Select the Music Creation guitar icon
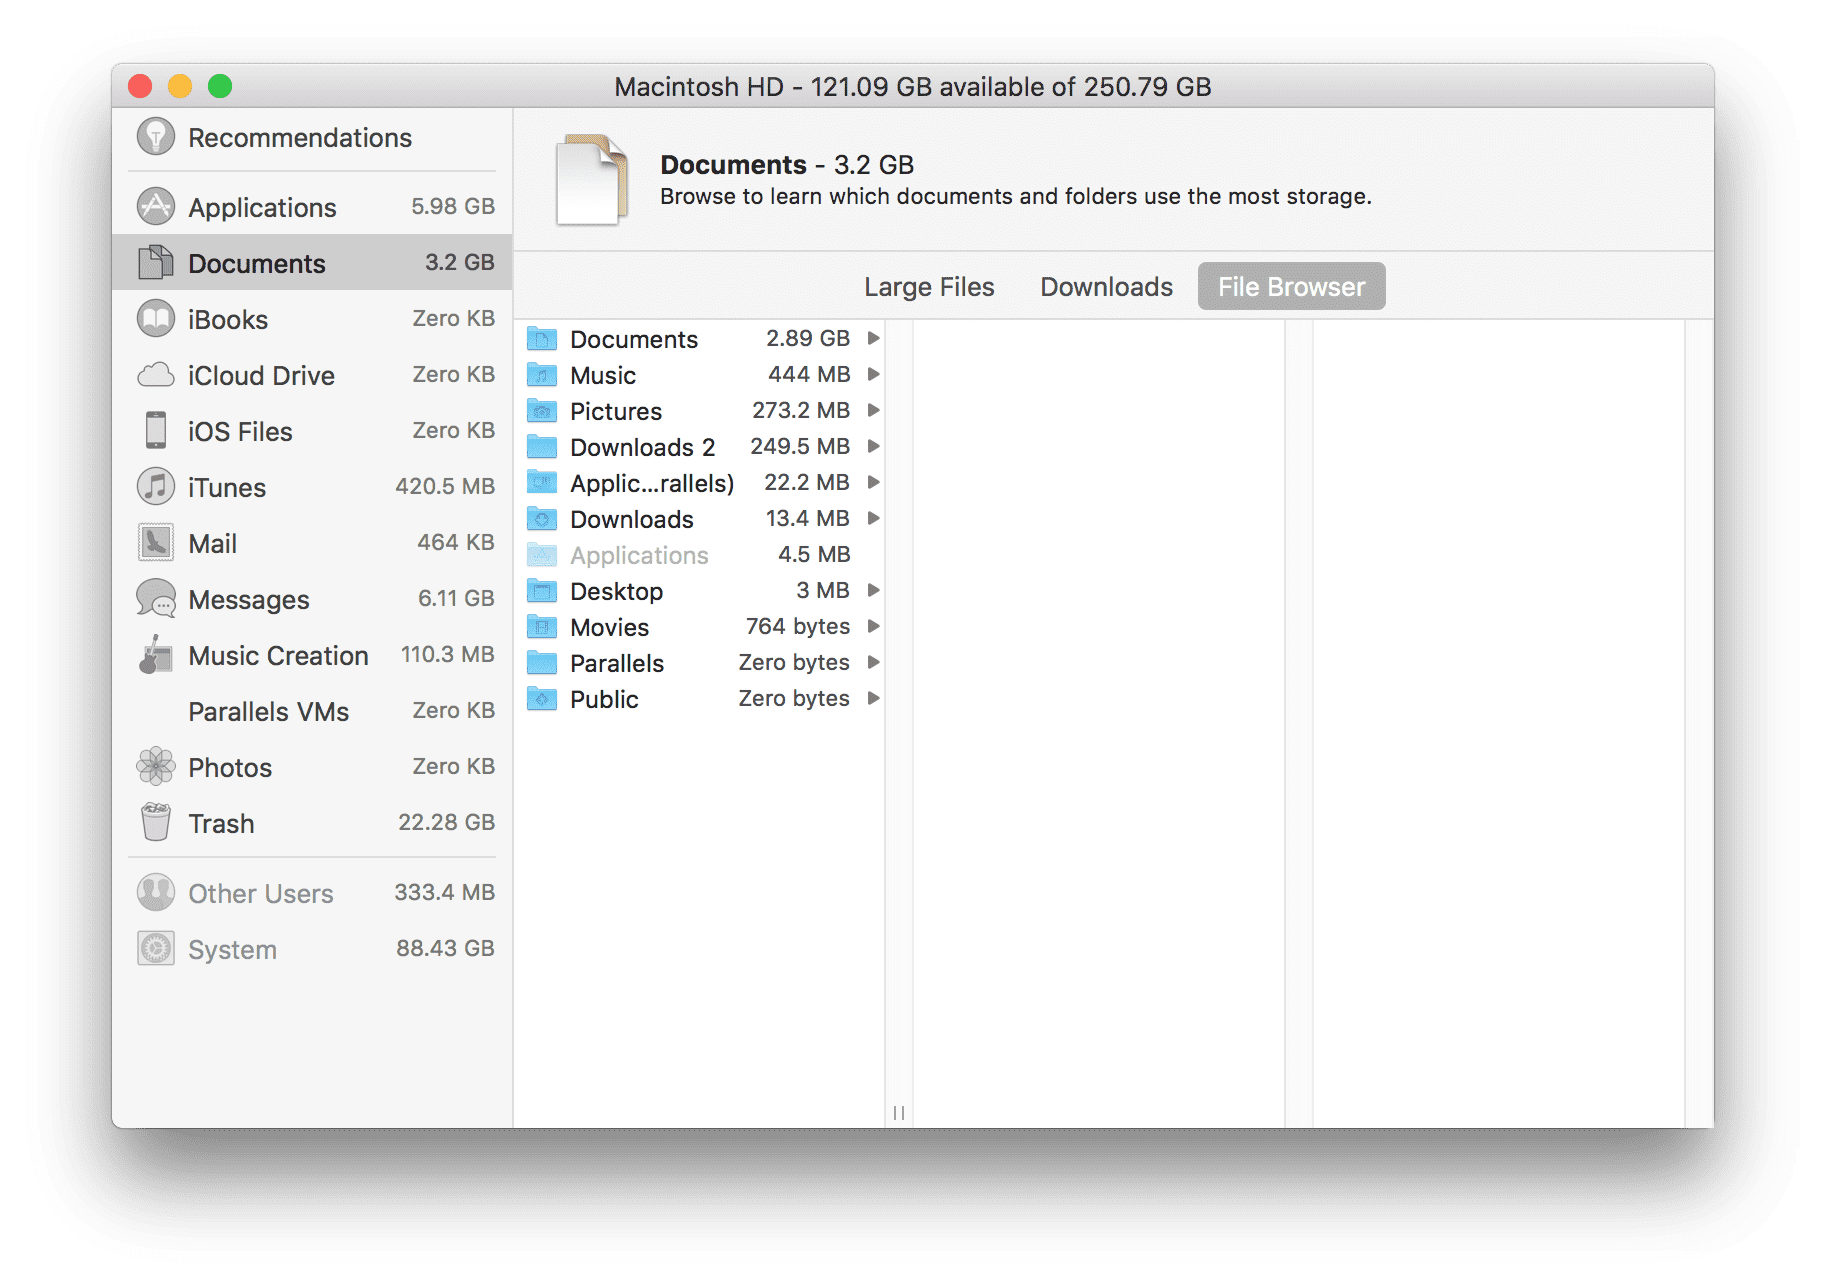Screen dimensions: 1826x1288 (x=155, y=655)
